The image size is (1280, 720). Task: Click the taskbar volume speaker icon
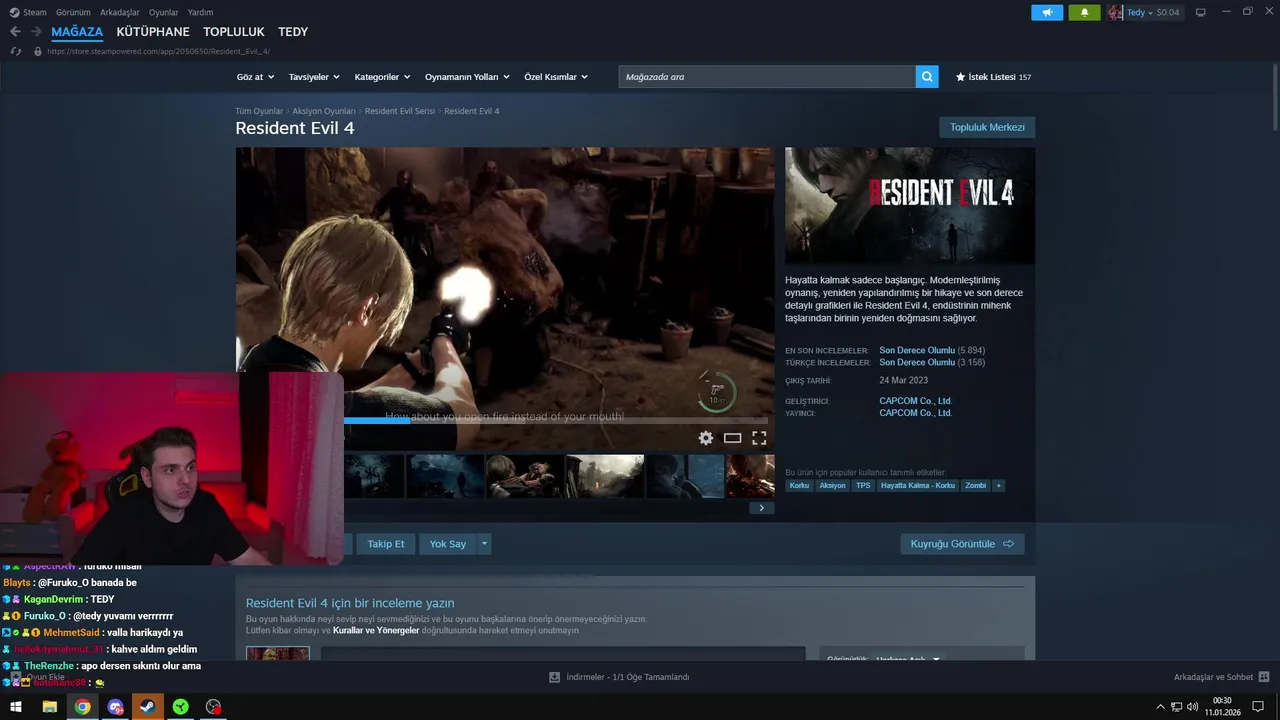[1193, 707]
